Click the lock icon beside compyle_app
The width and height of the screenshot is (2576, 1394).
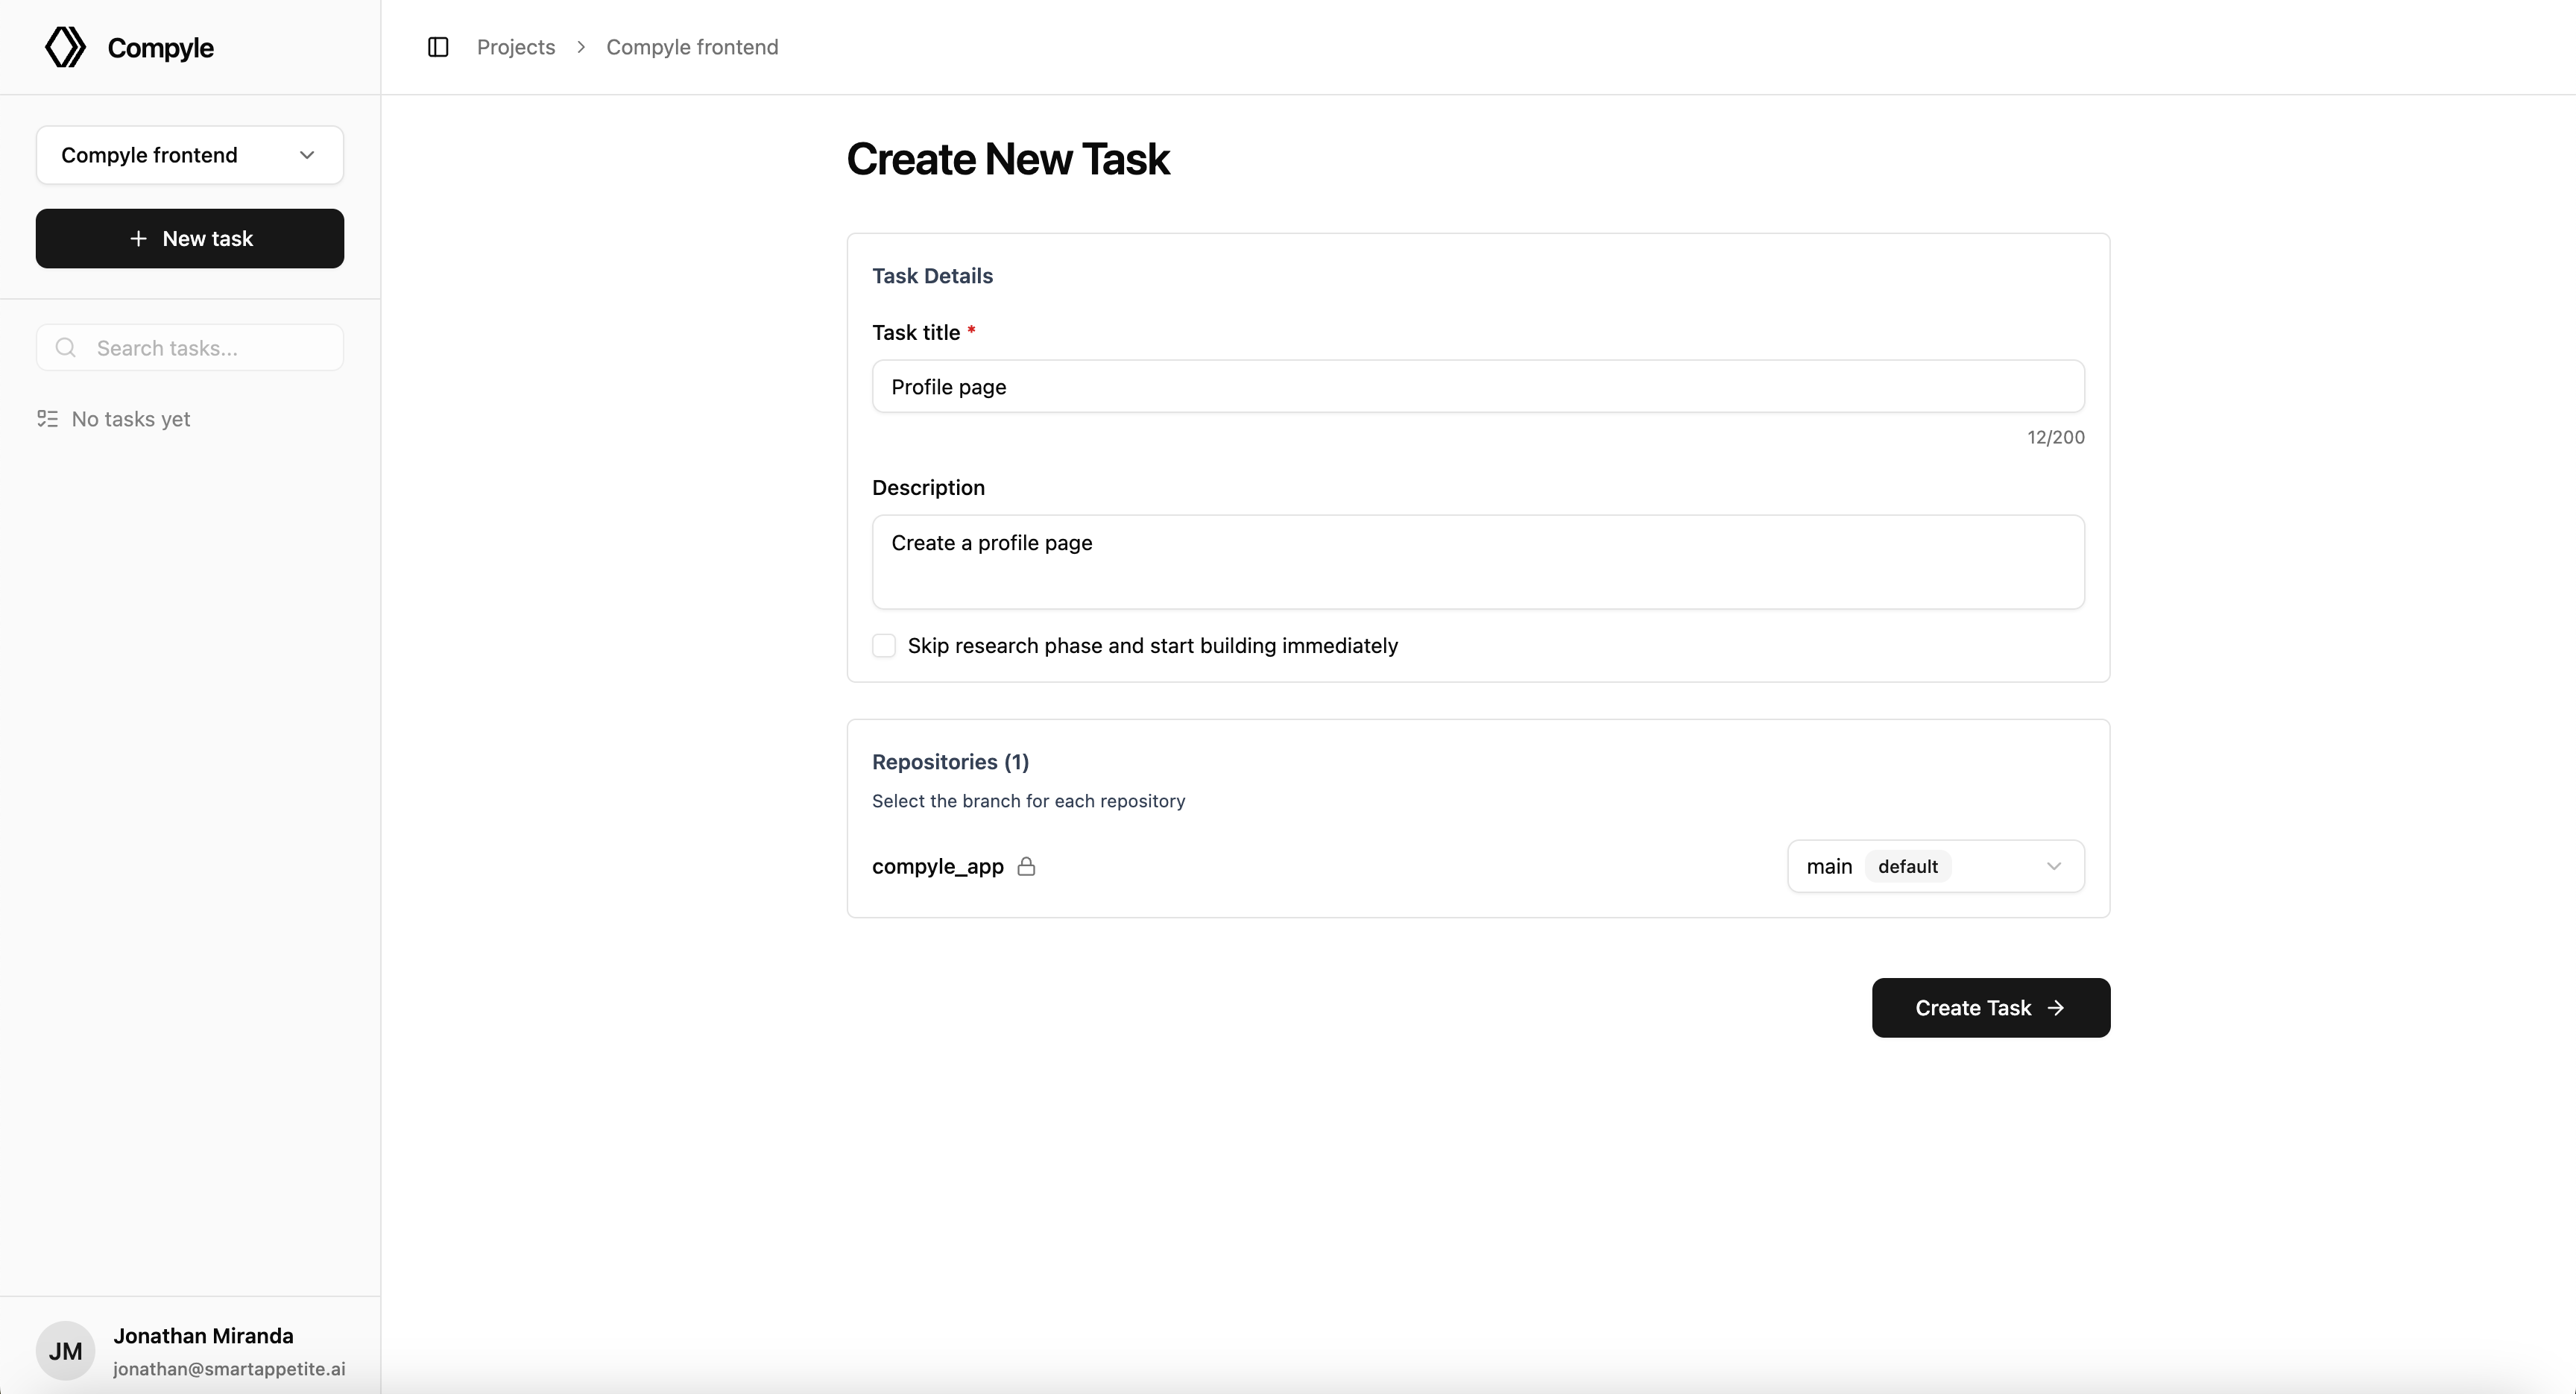(1026, 866)
